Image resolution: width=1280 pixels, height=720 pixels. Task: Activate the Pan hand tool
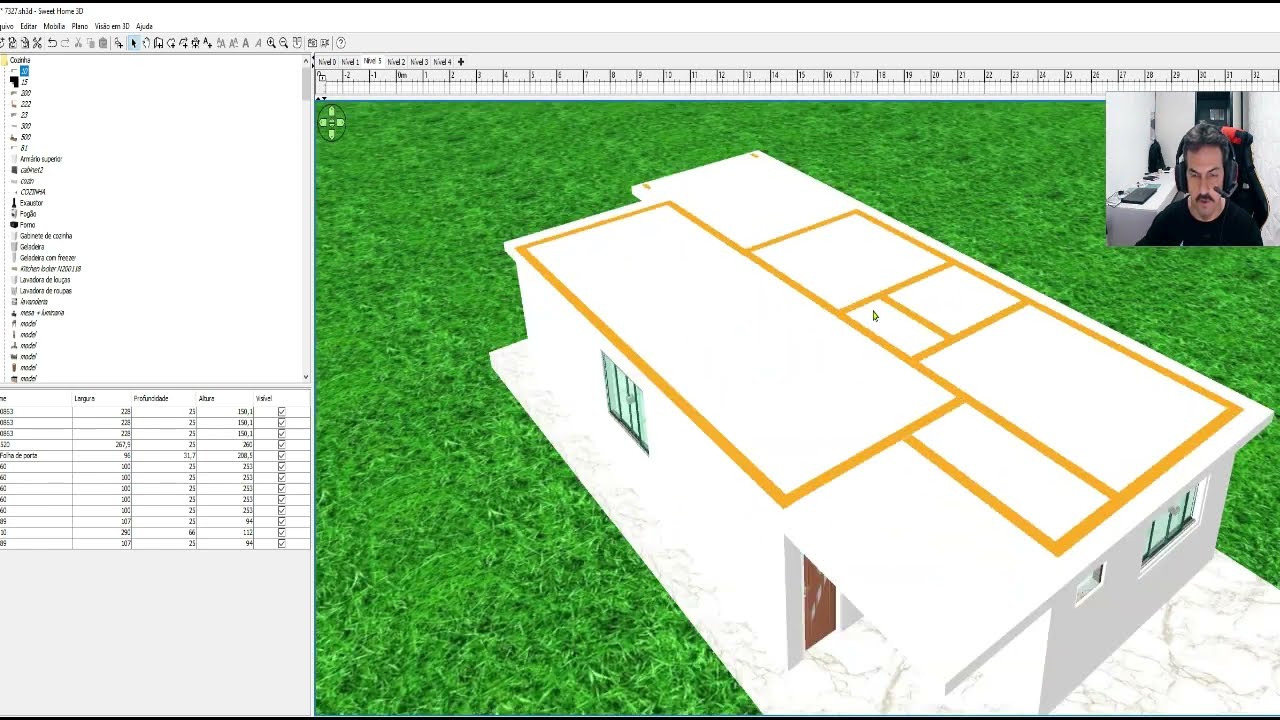[x=146, y=43]
